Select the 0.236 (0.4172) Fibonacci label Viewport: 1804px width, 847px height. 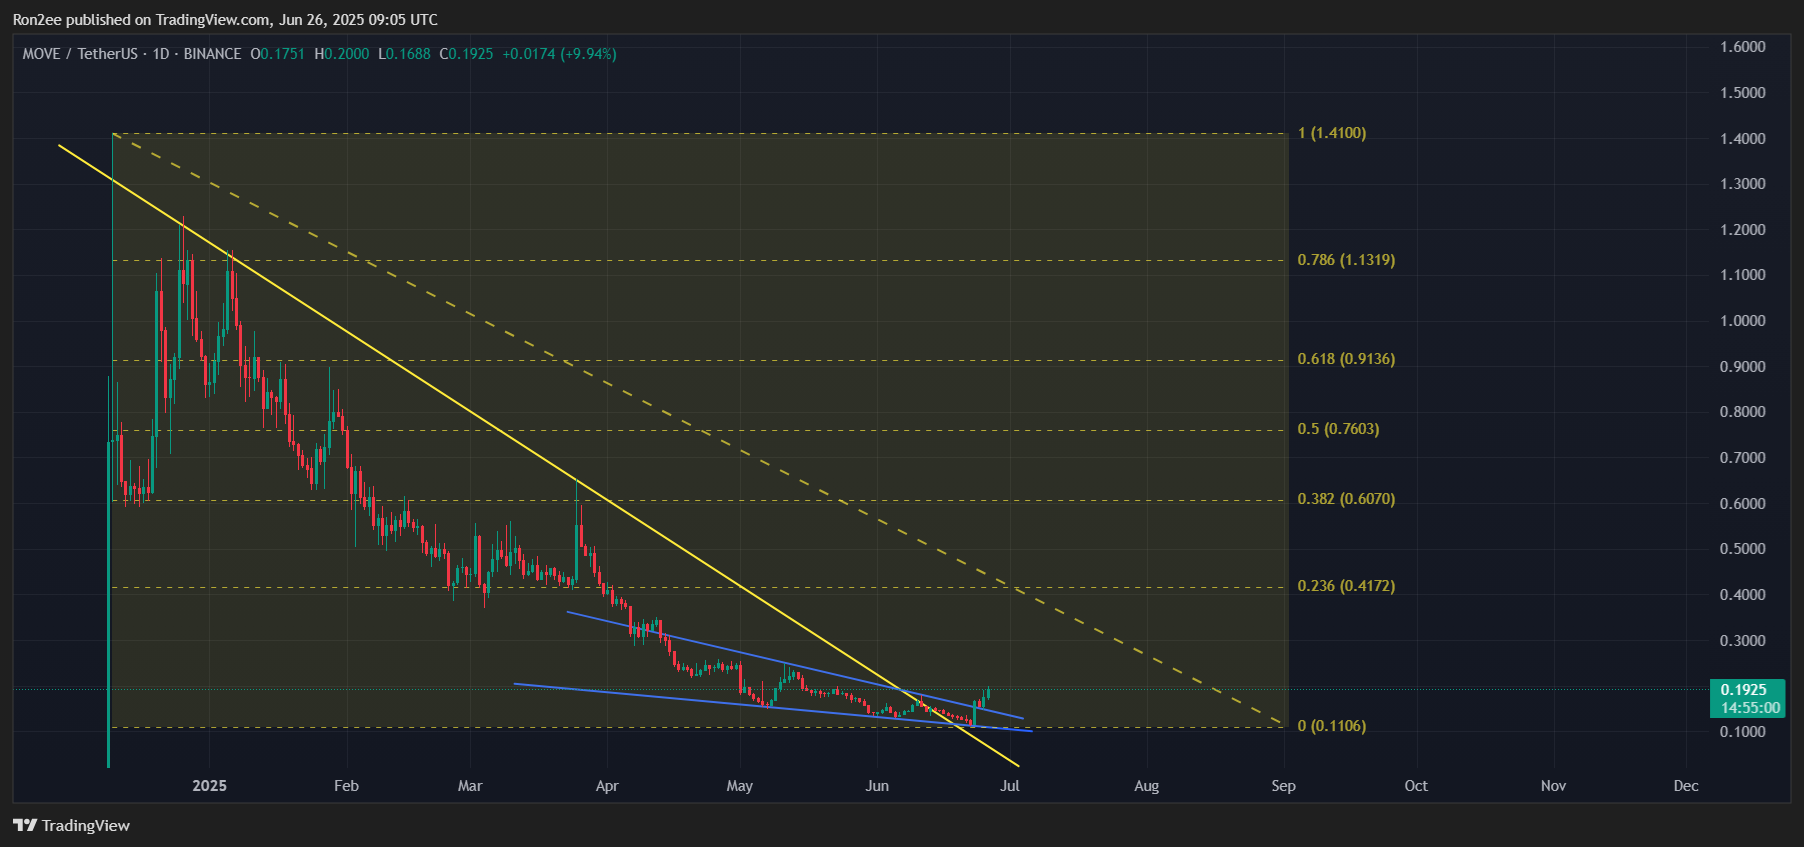click(1345, 586)
